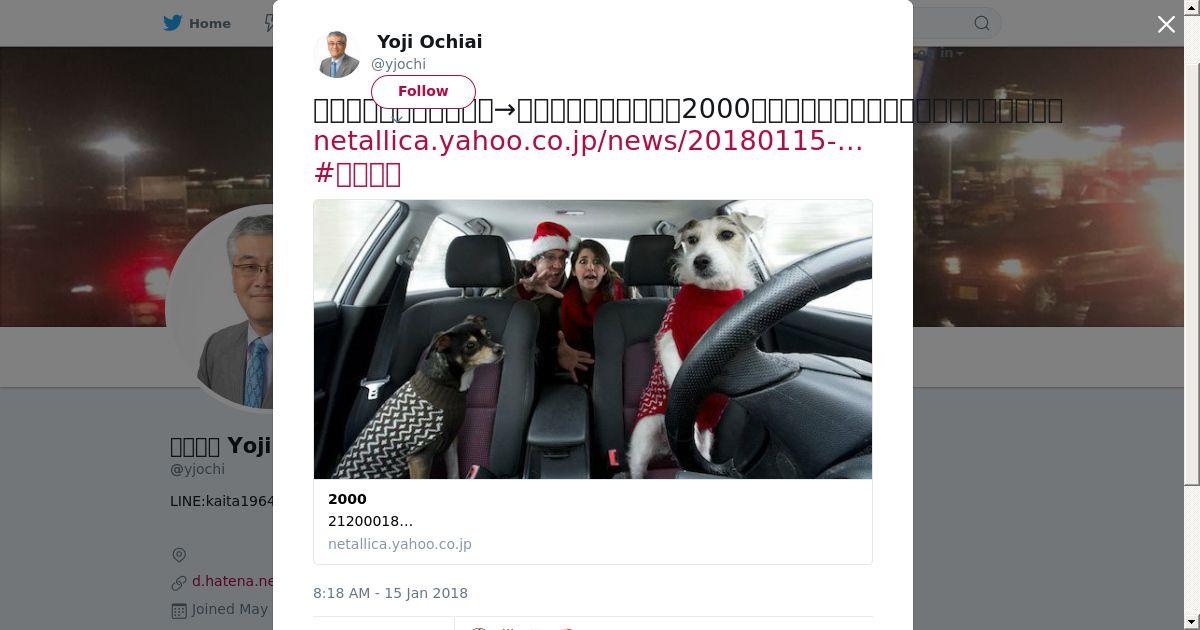Open the dogs in car card image
The height and width of the screenshot is (630, 1200).
click(x=593, y=339)
